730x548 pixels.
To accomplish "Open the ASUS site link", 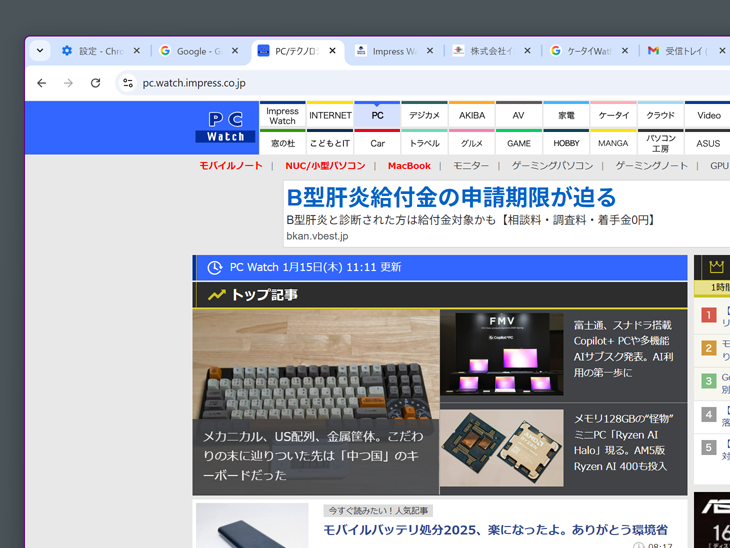I will tap(708, 142).
